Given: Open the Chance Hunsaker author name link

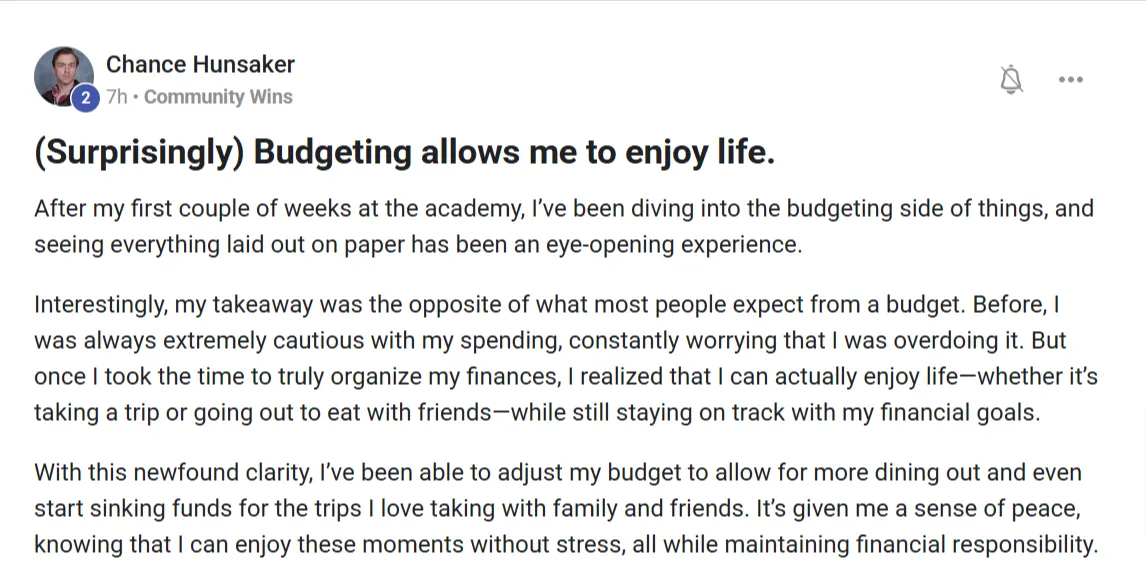Looking at the screenshot, I should click(200, 64).
